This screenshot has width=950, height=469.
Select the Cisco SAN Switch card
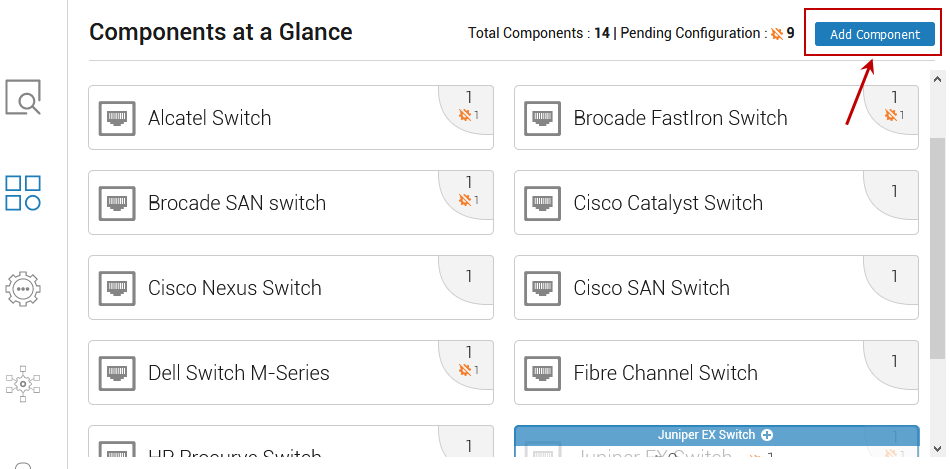pyautogui.click(x=716, y=287)
